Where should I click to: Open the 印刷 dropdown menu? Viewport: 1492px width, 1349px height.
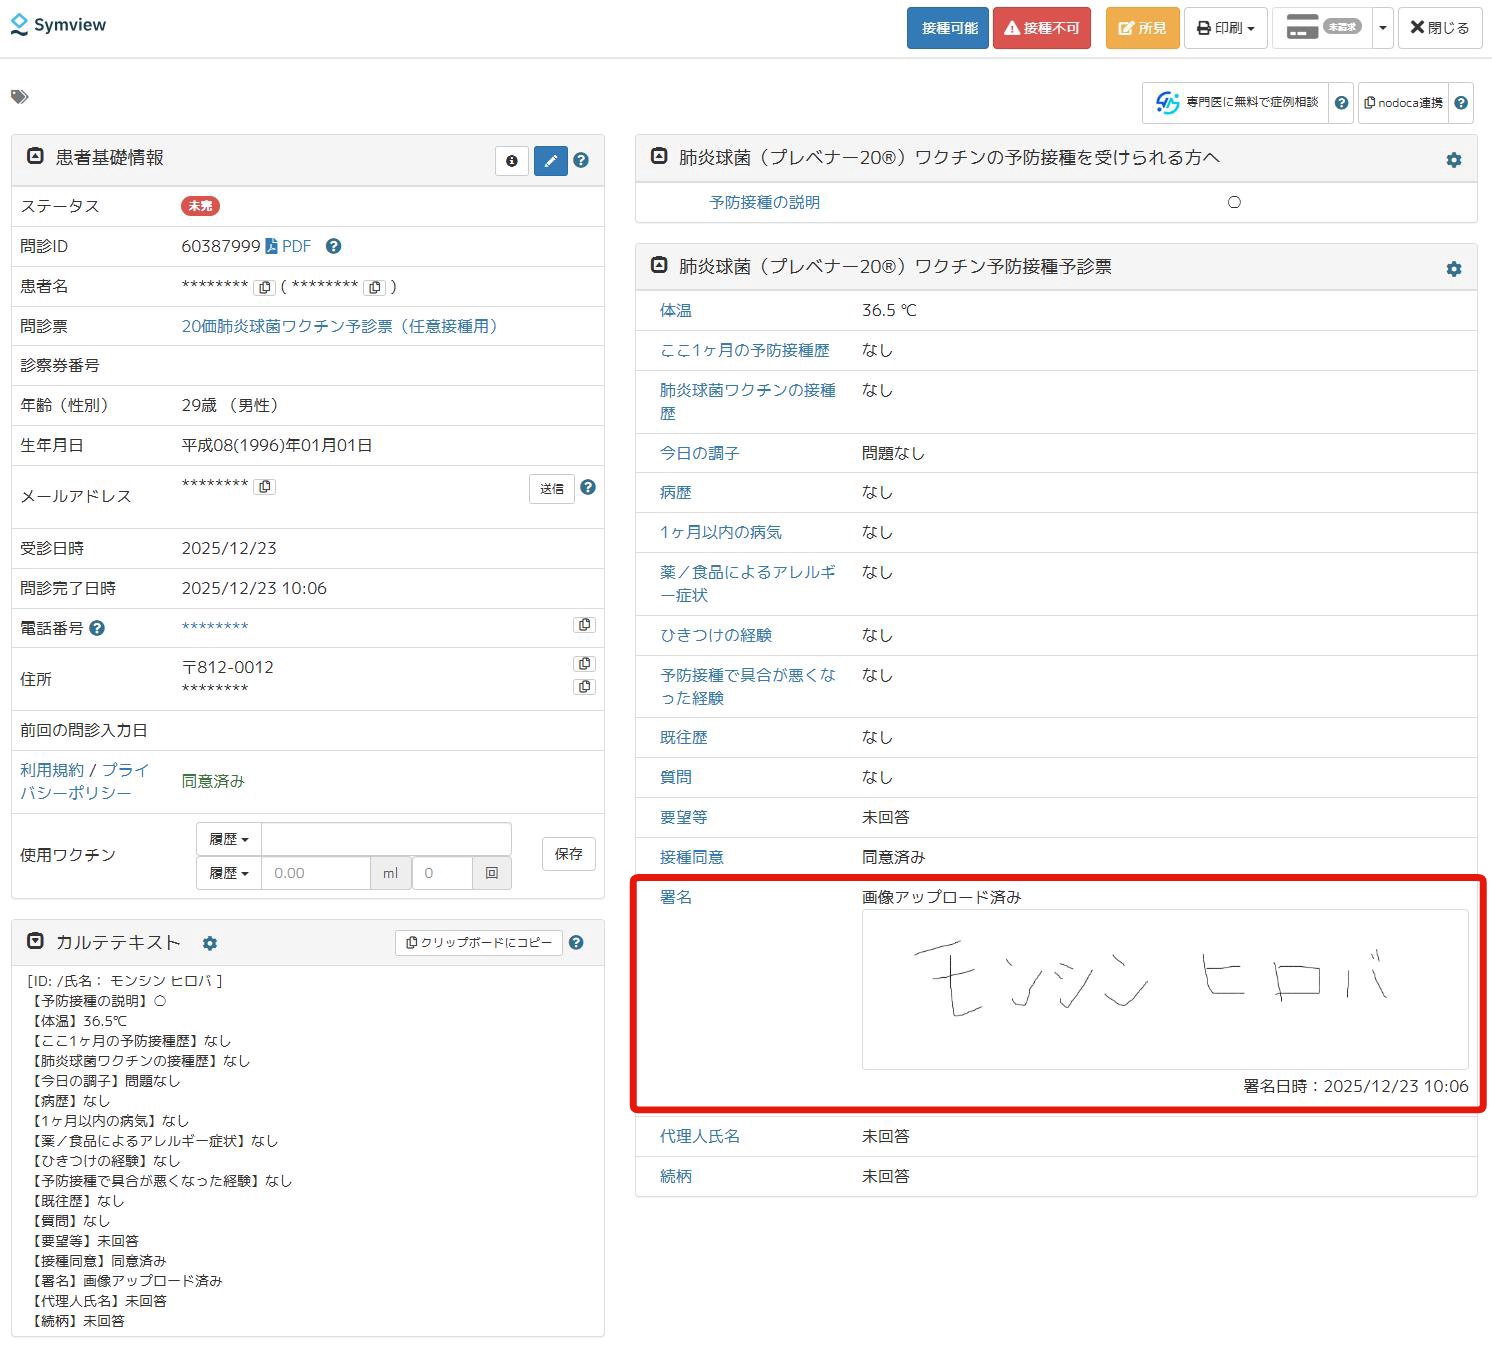pyautogui.click(x=1226, y=28)
